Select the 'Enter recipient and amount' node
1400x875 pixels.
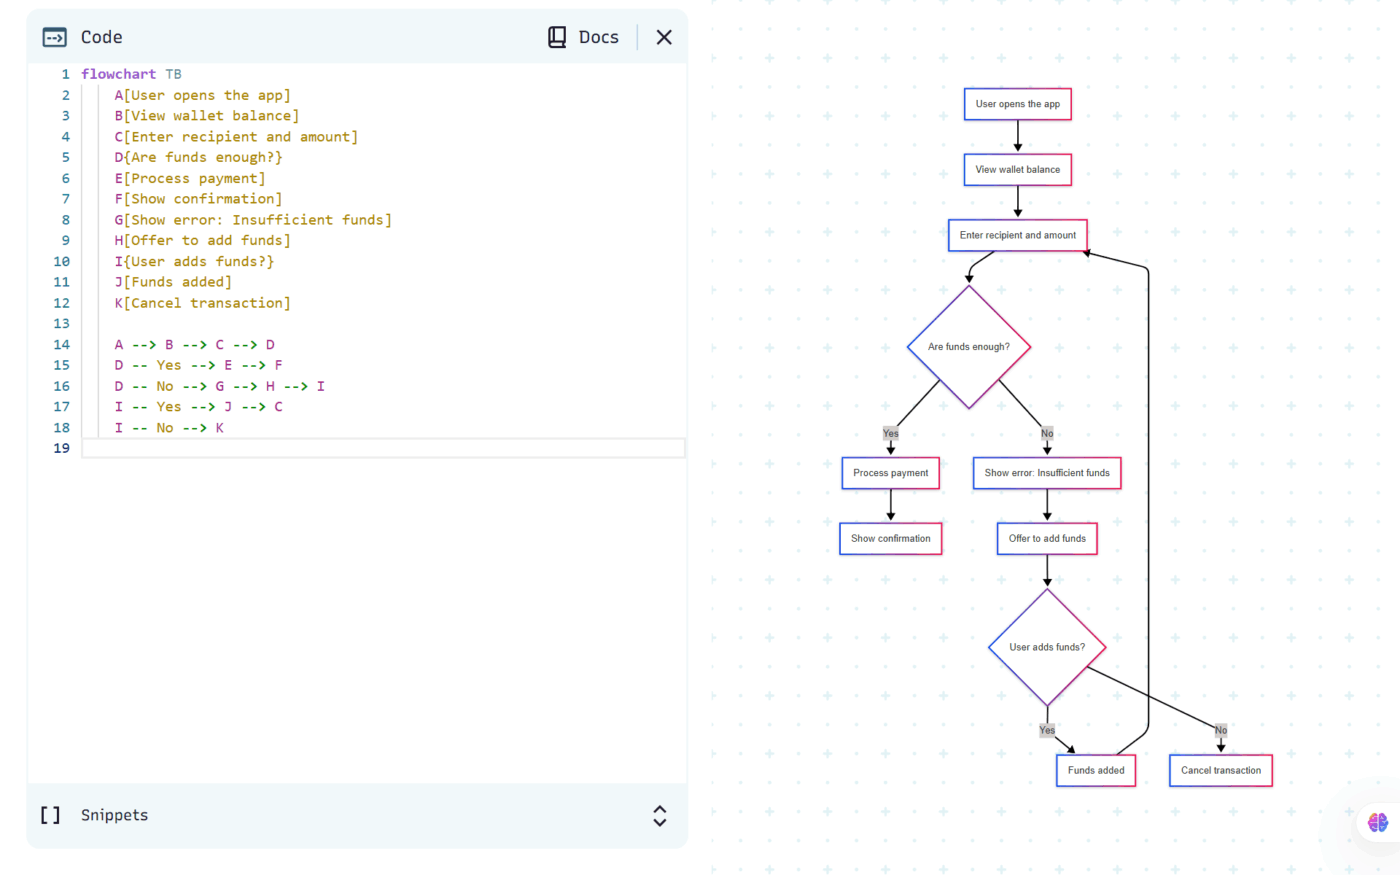[x=1017, y=236]
